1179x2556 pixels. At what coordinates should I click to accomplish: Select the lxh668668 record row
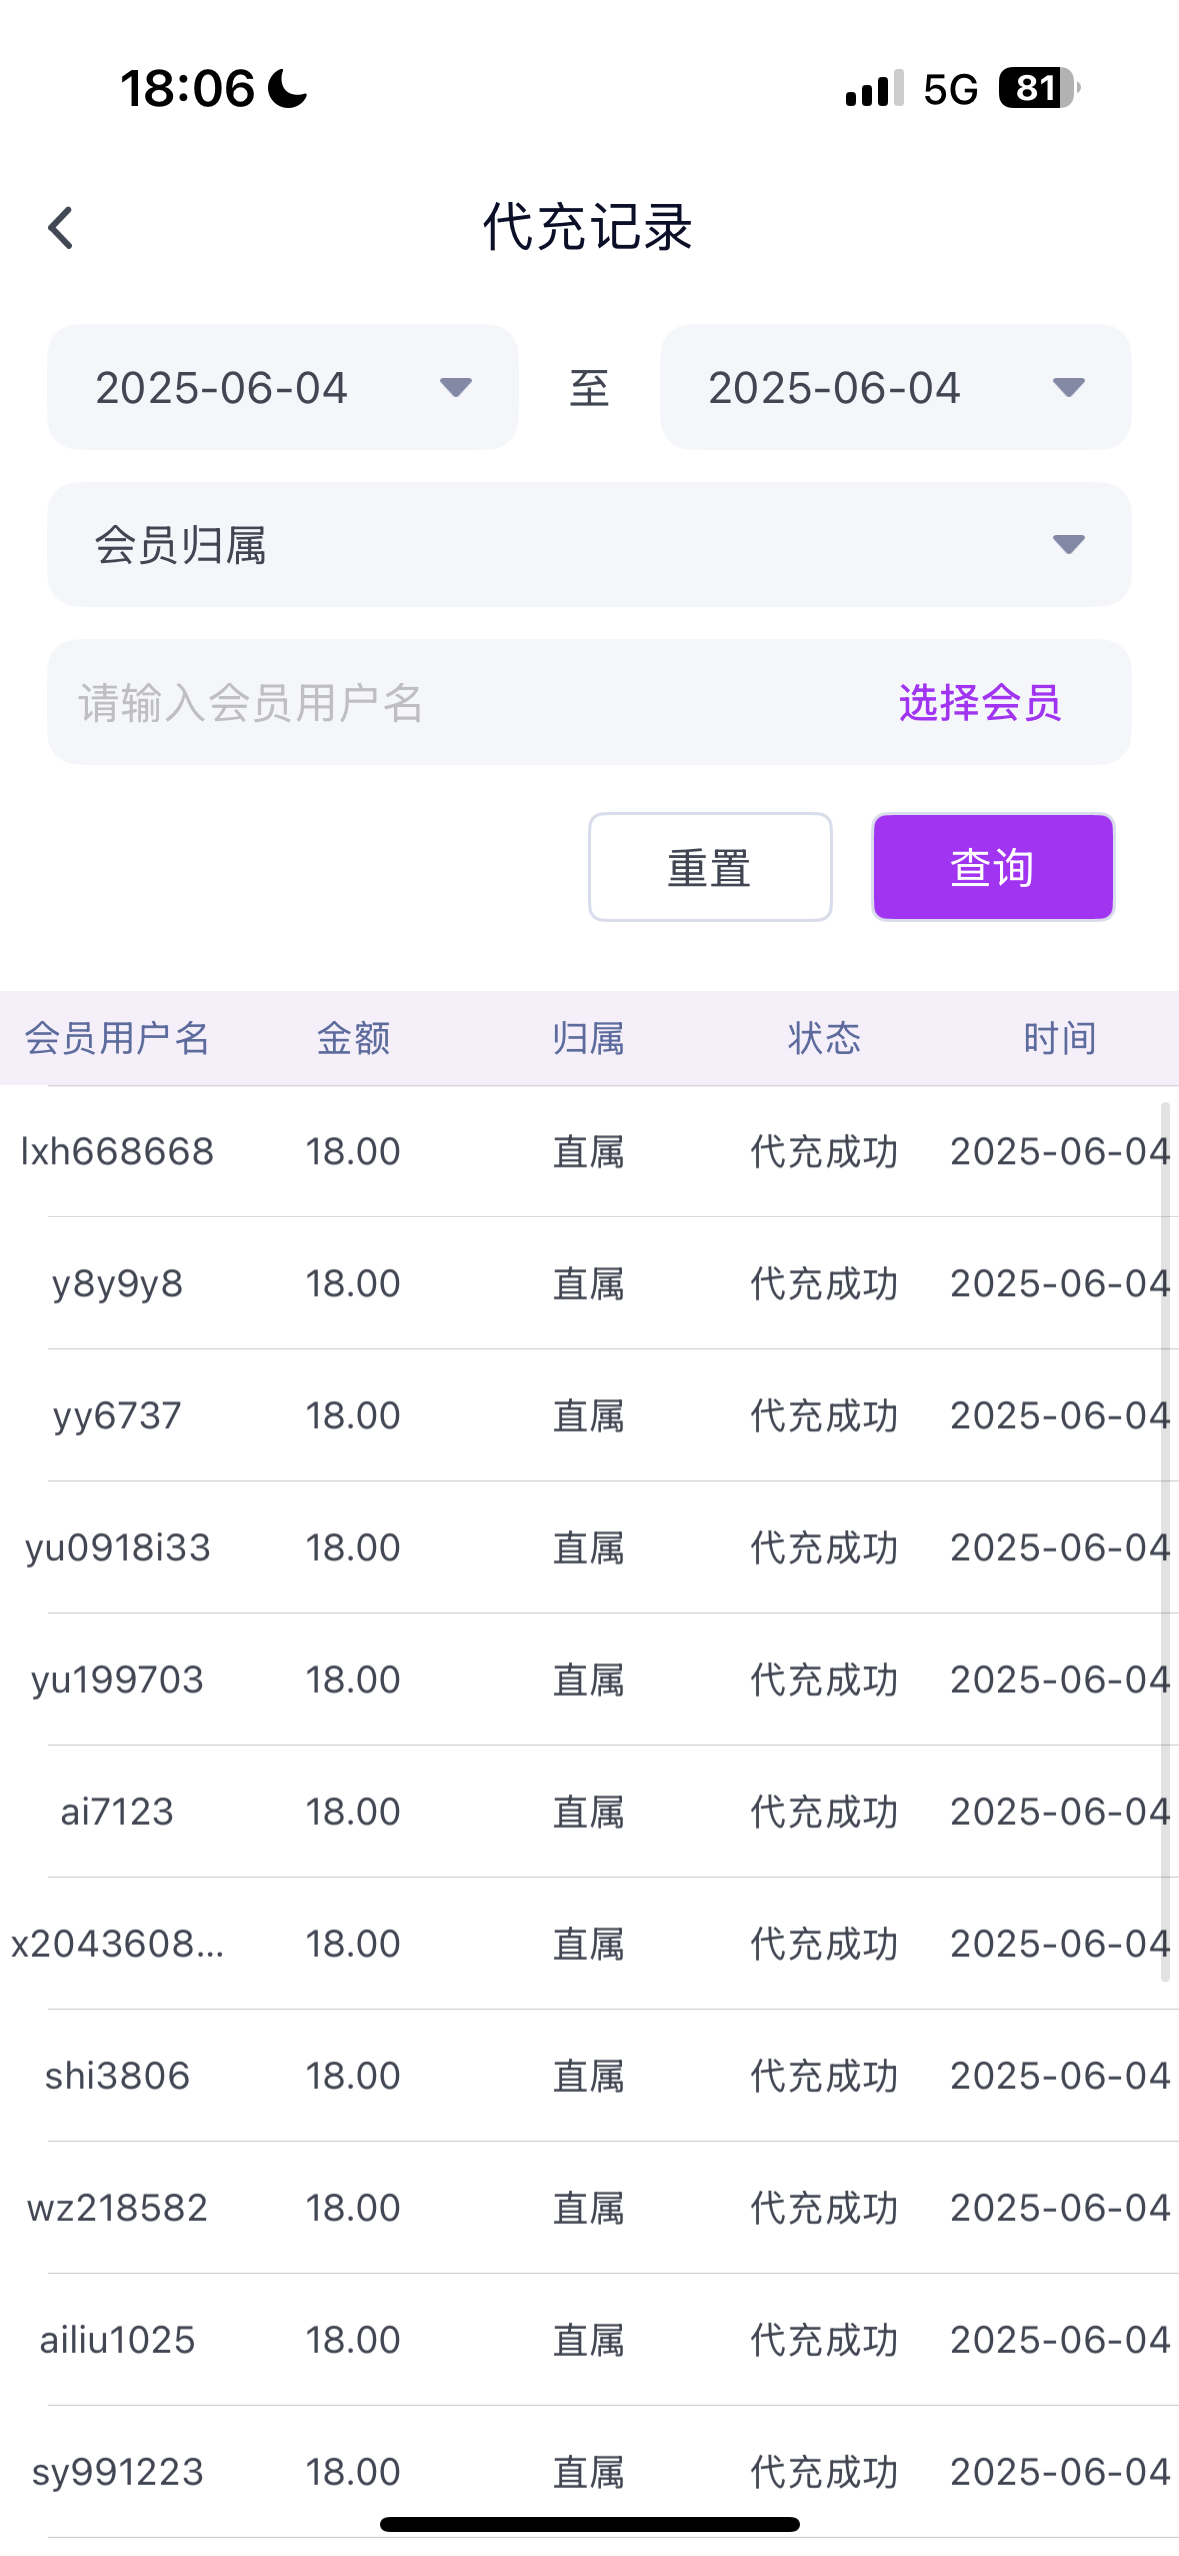click(x=588, y=1152)
